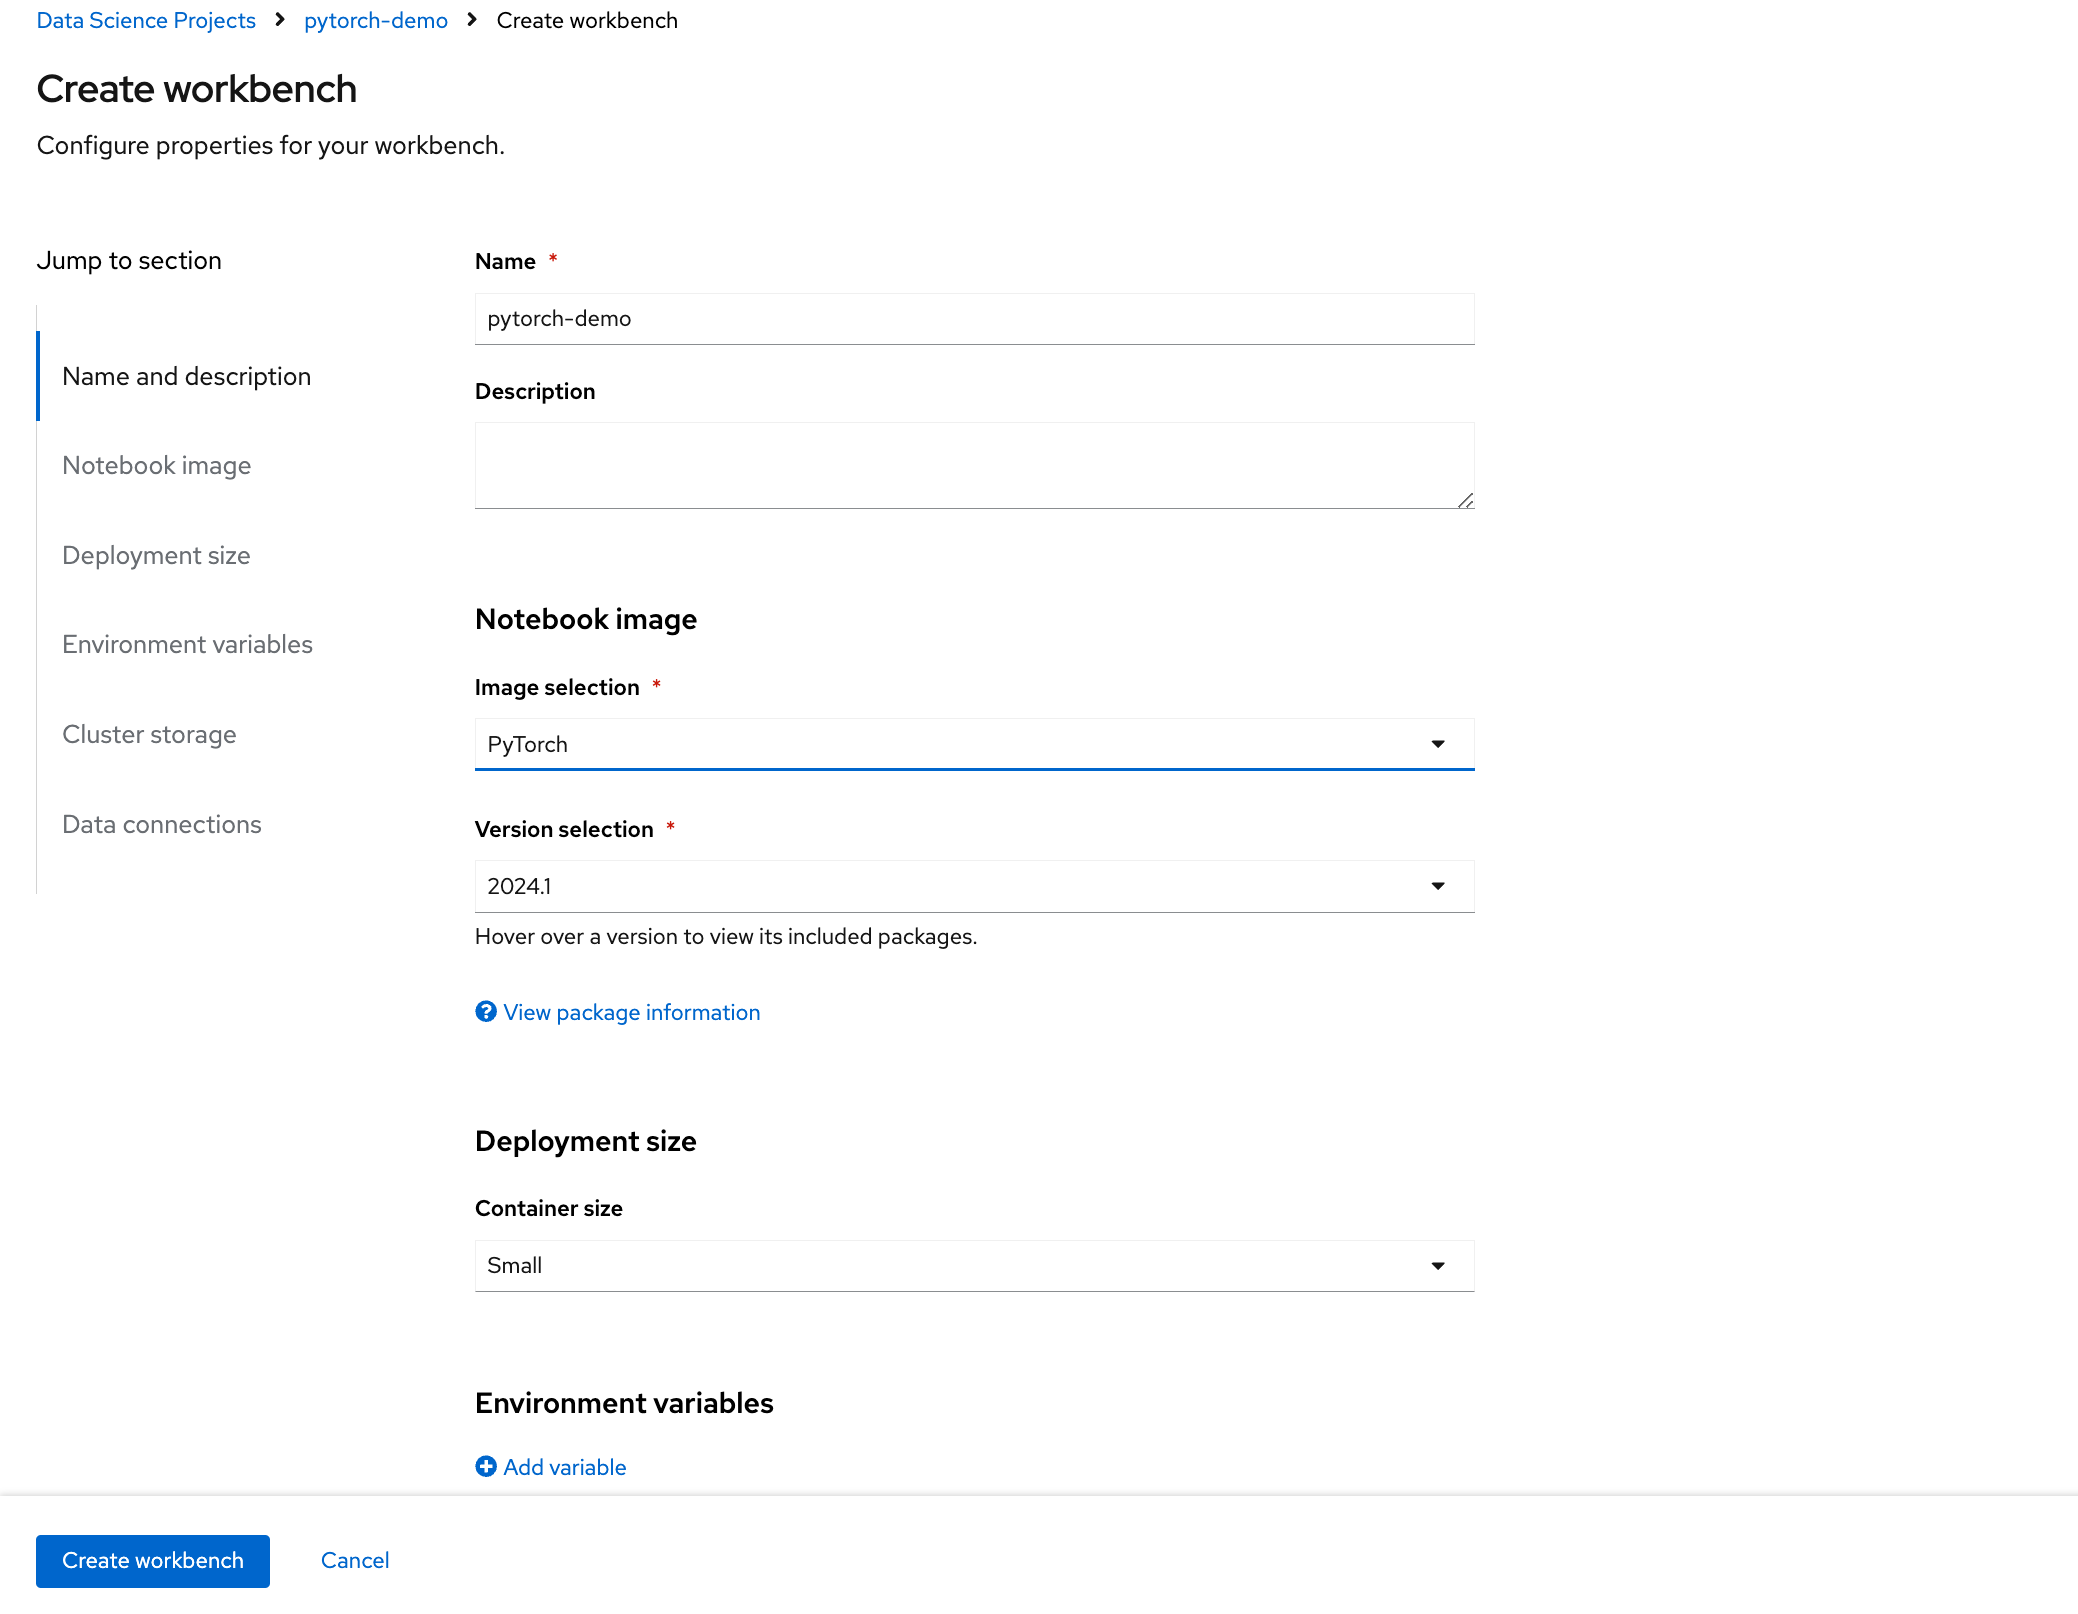Click the Add variable link
Screen dimensions: 2078x1614
point(564,1467)
